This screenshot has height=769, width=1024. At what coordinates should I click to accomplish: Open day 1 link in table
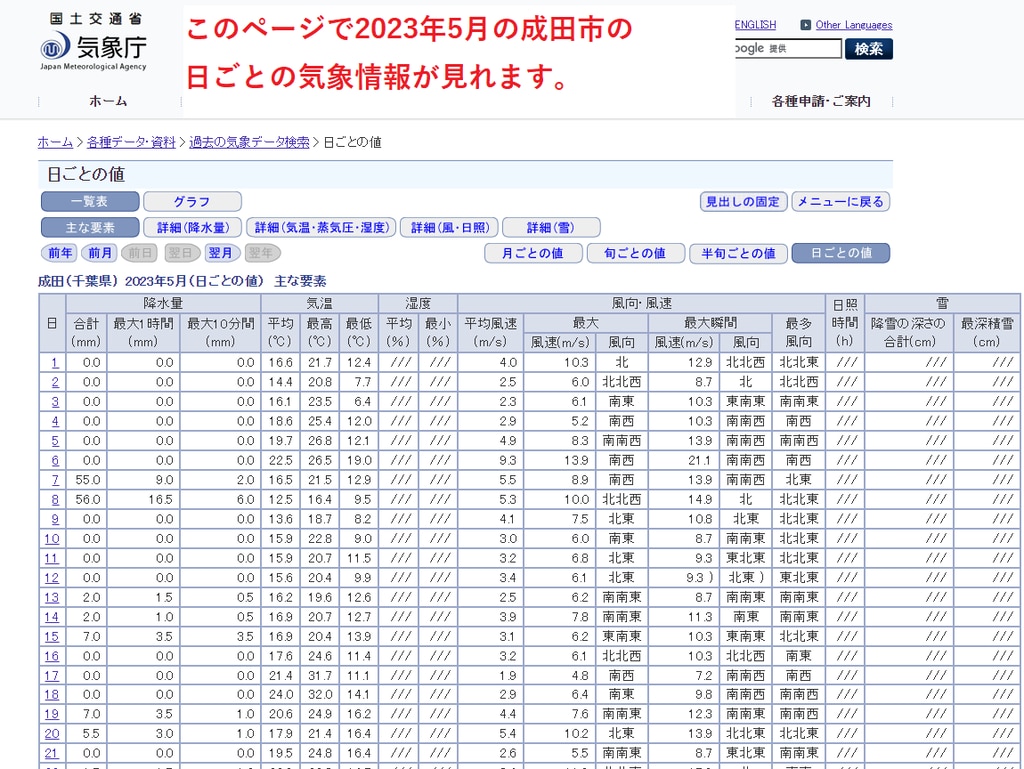(x=55, y=363)
